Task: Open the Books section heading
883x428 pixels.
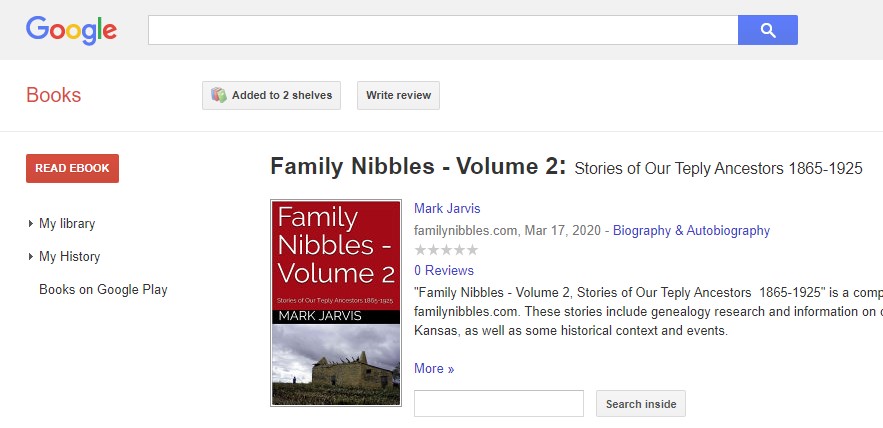Action: pos(53,96)
